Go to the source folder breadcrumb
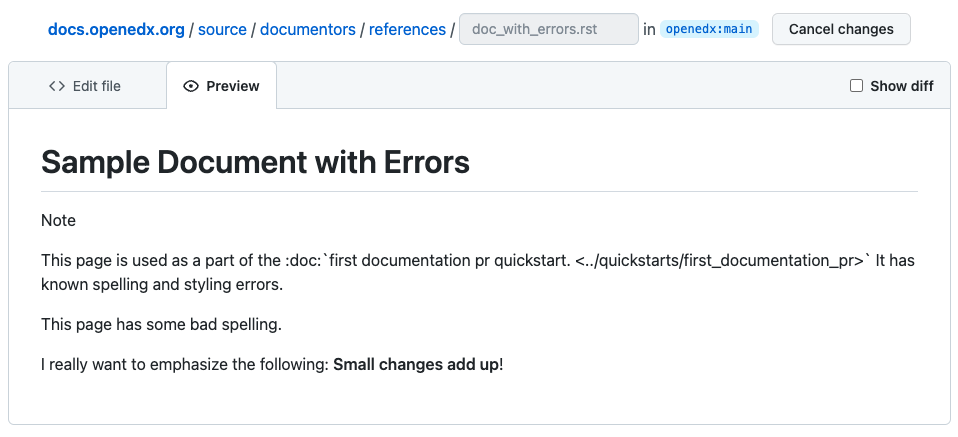 click(222, 29)
